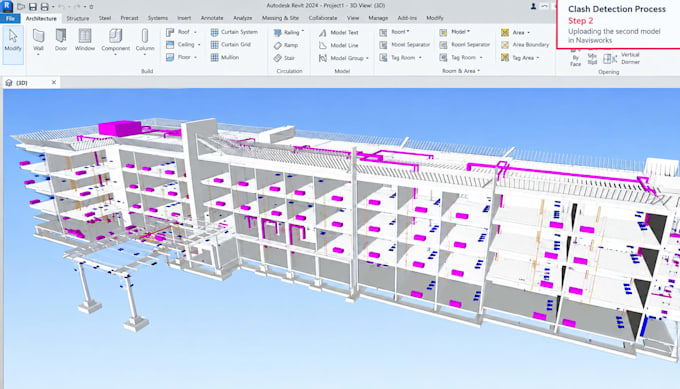
Task: Switch to the Systems ribbon tab
Action: click(x=157, y=18)
